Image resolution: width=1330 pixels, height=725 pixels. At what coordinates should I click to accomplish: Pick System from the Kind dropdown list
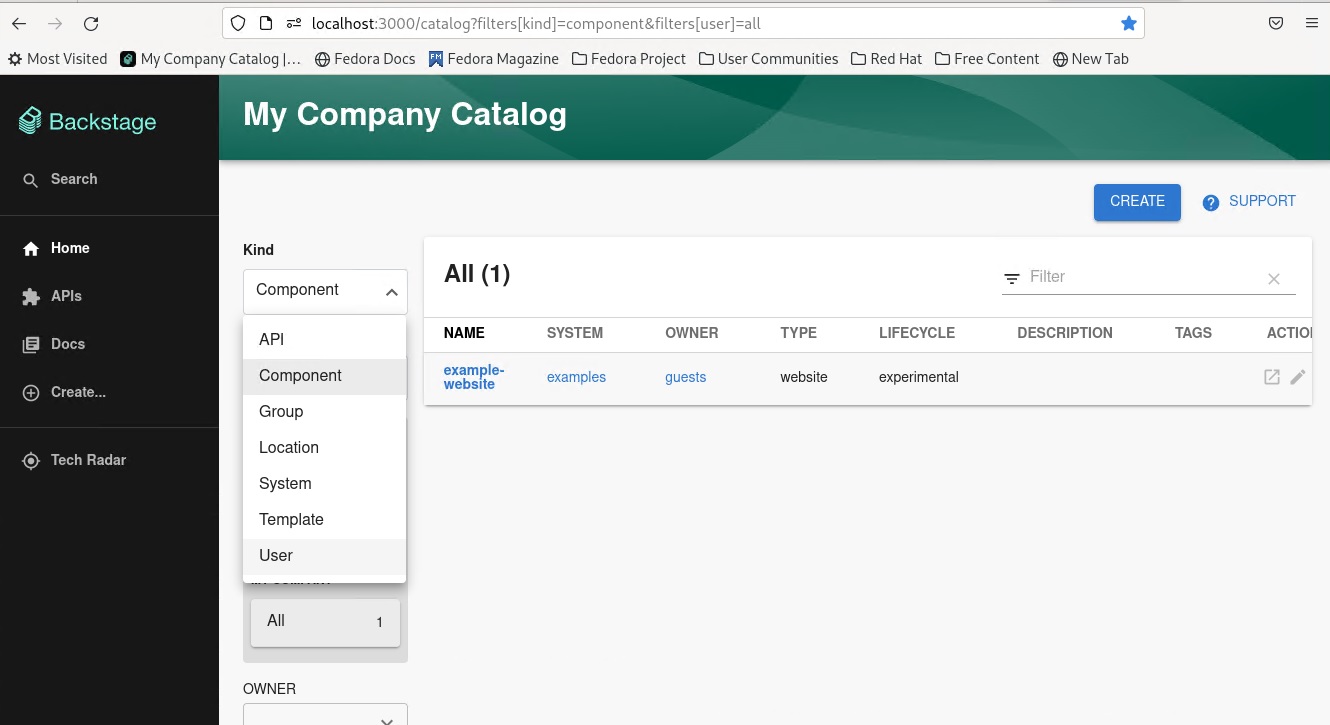pyautogui.click(x=285, y=483)
